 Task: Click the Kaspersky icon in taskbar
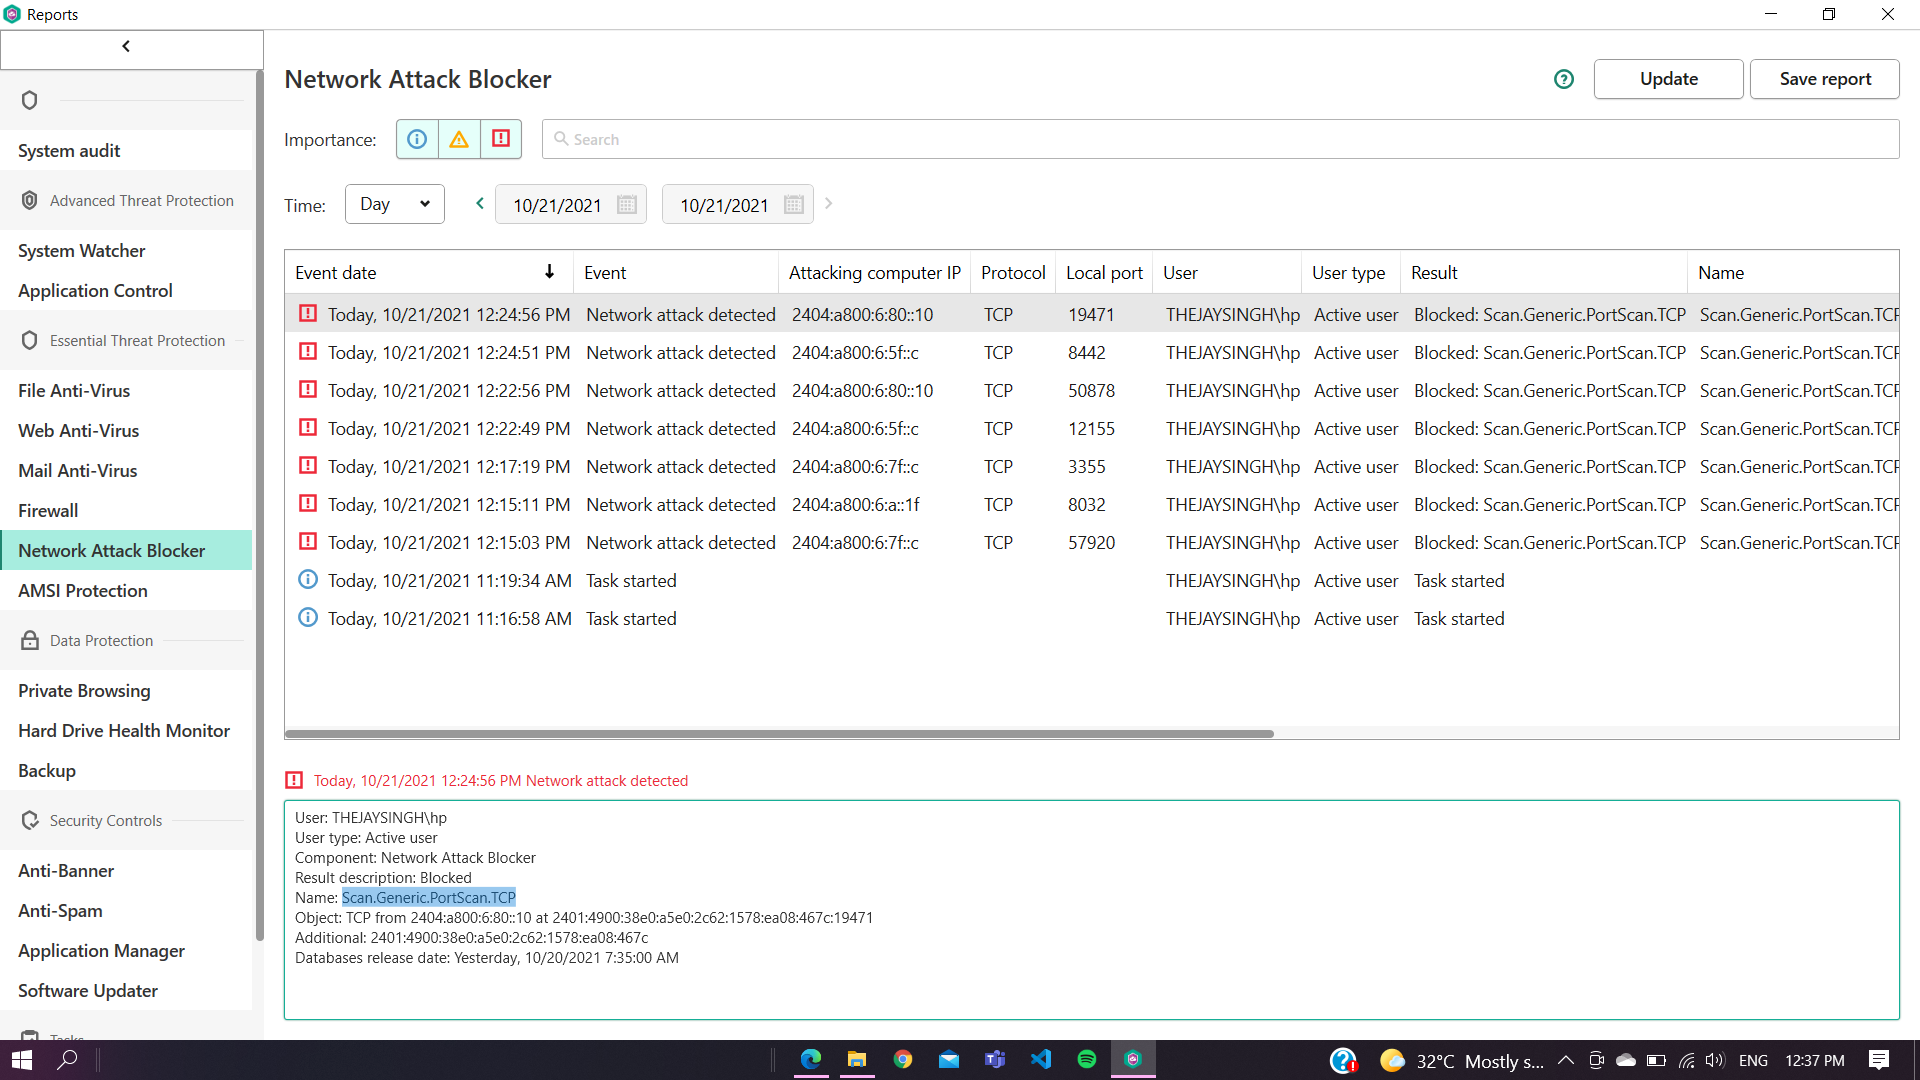1133,1059
